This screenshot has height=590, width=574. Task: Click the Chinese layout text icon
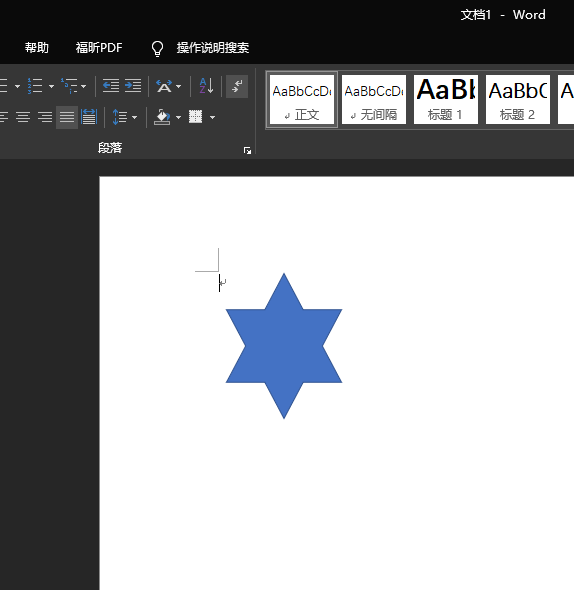pos(164,86)
